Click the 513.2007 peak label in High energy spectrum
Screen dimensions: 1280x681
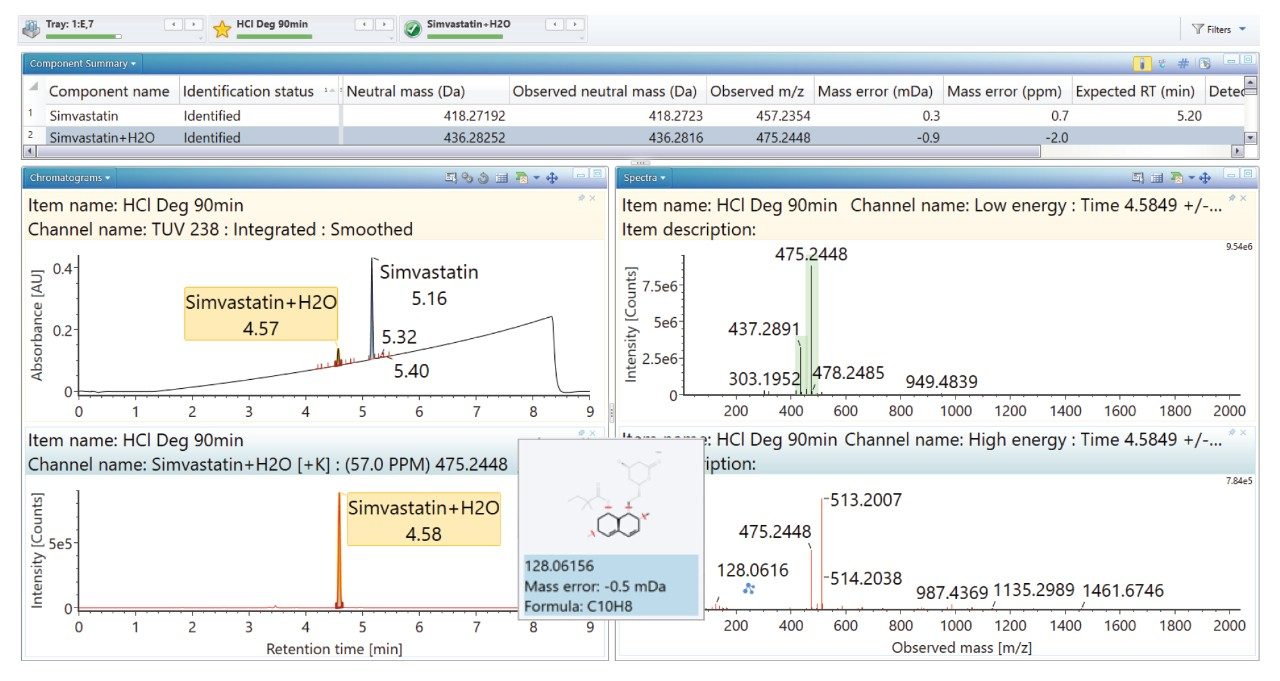tap(865, 500)
